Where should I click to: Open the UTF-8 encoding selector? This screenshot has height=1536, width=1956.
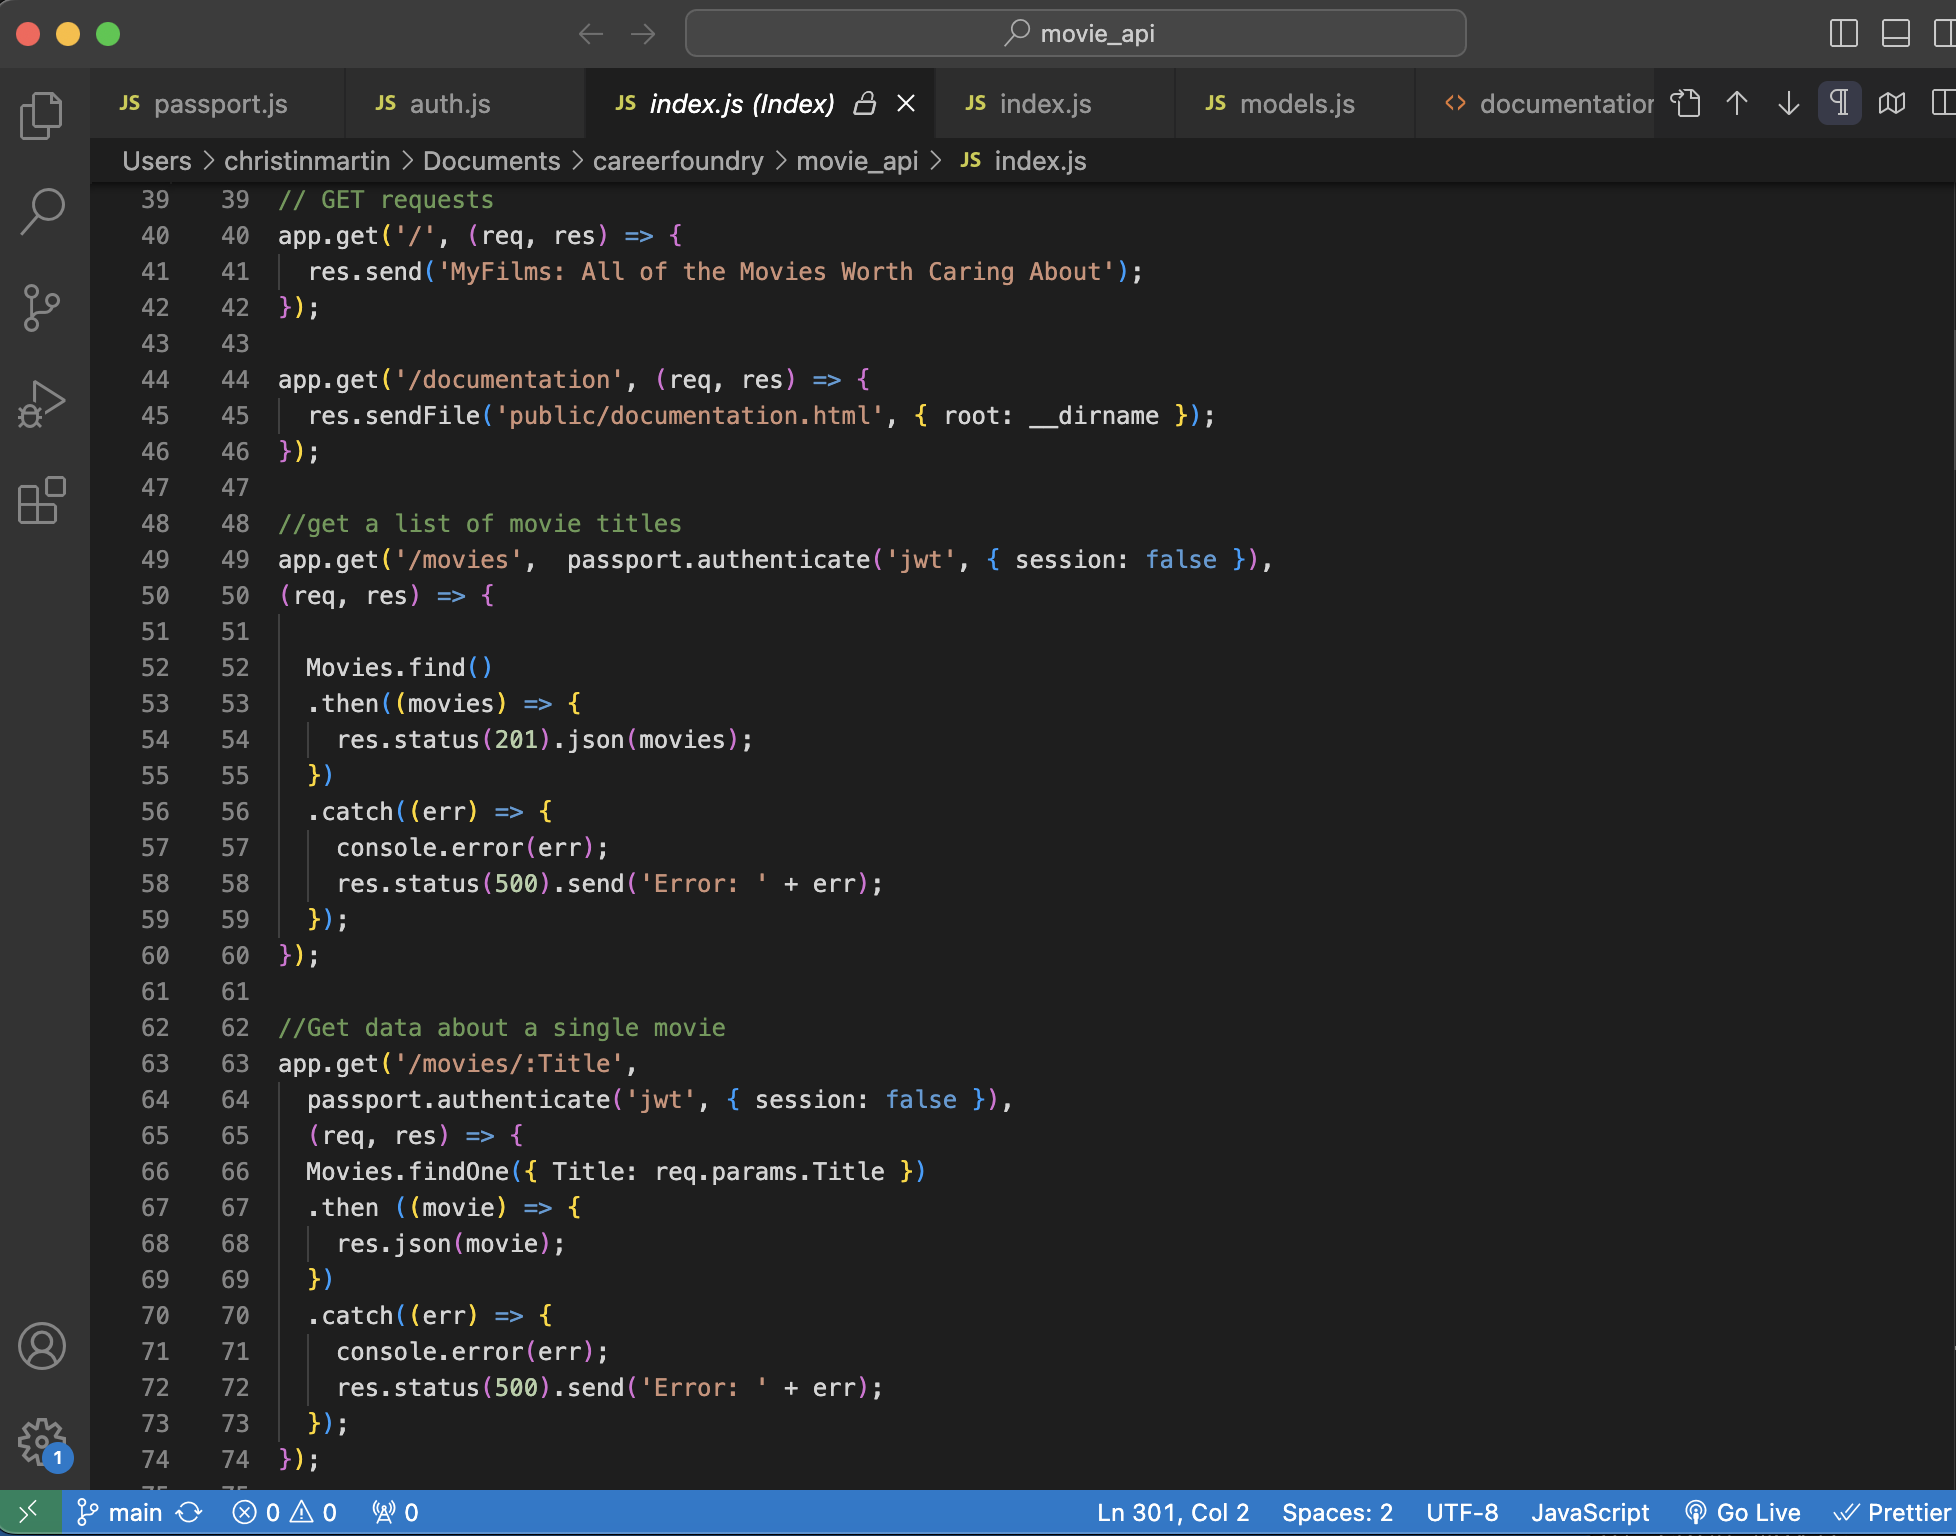point(1462,1512)
